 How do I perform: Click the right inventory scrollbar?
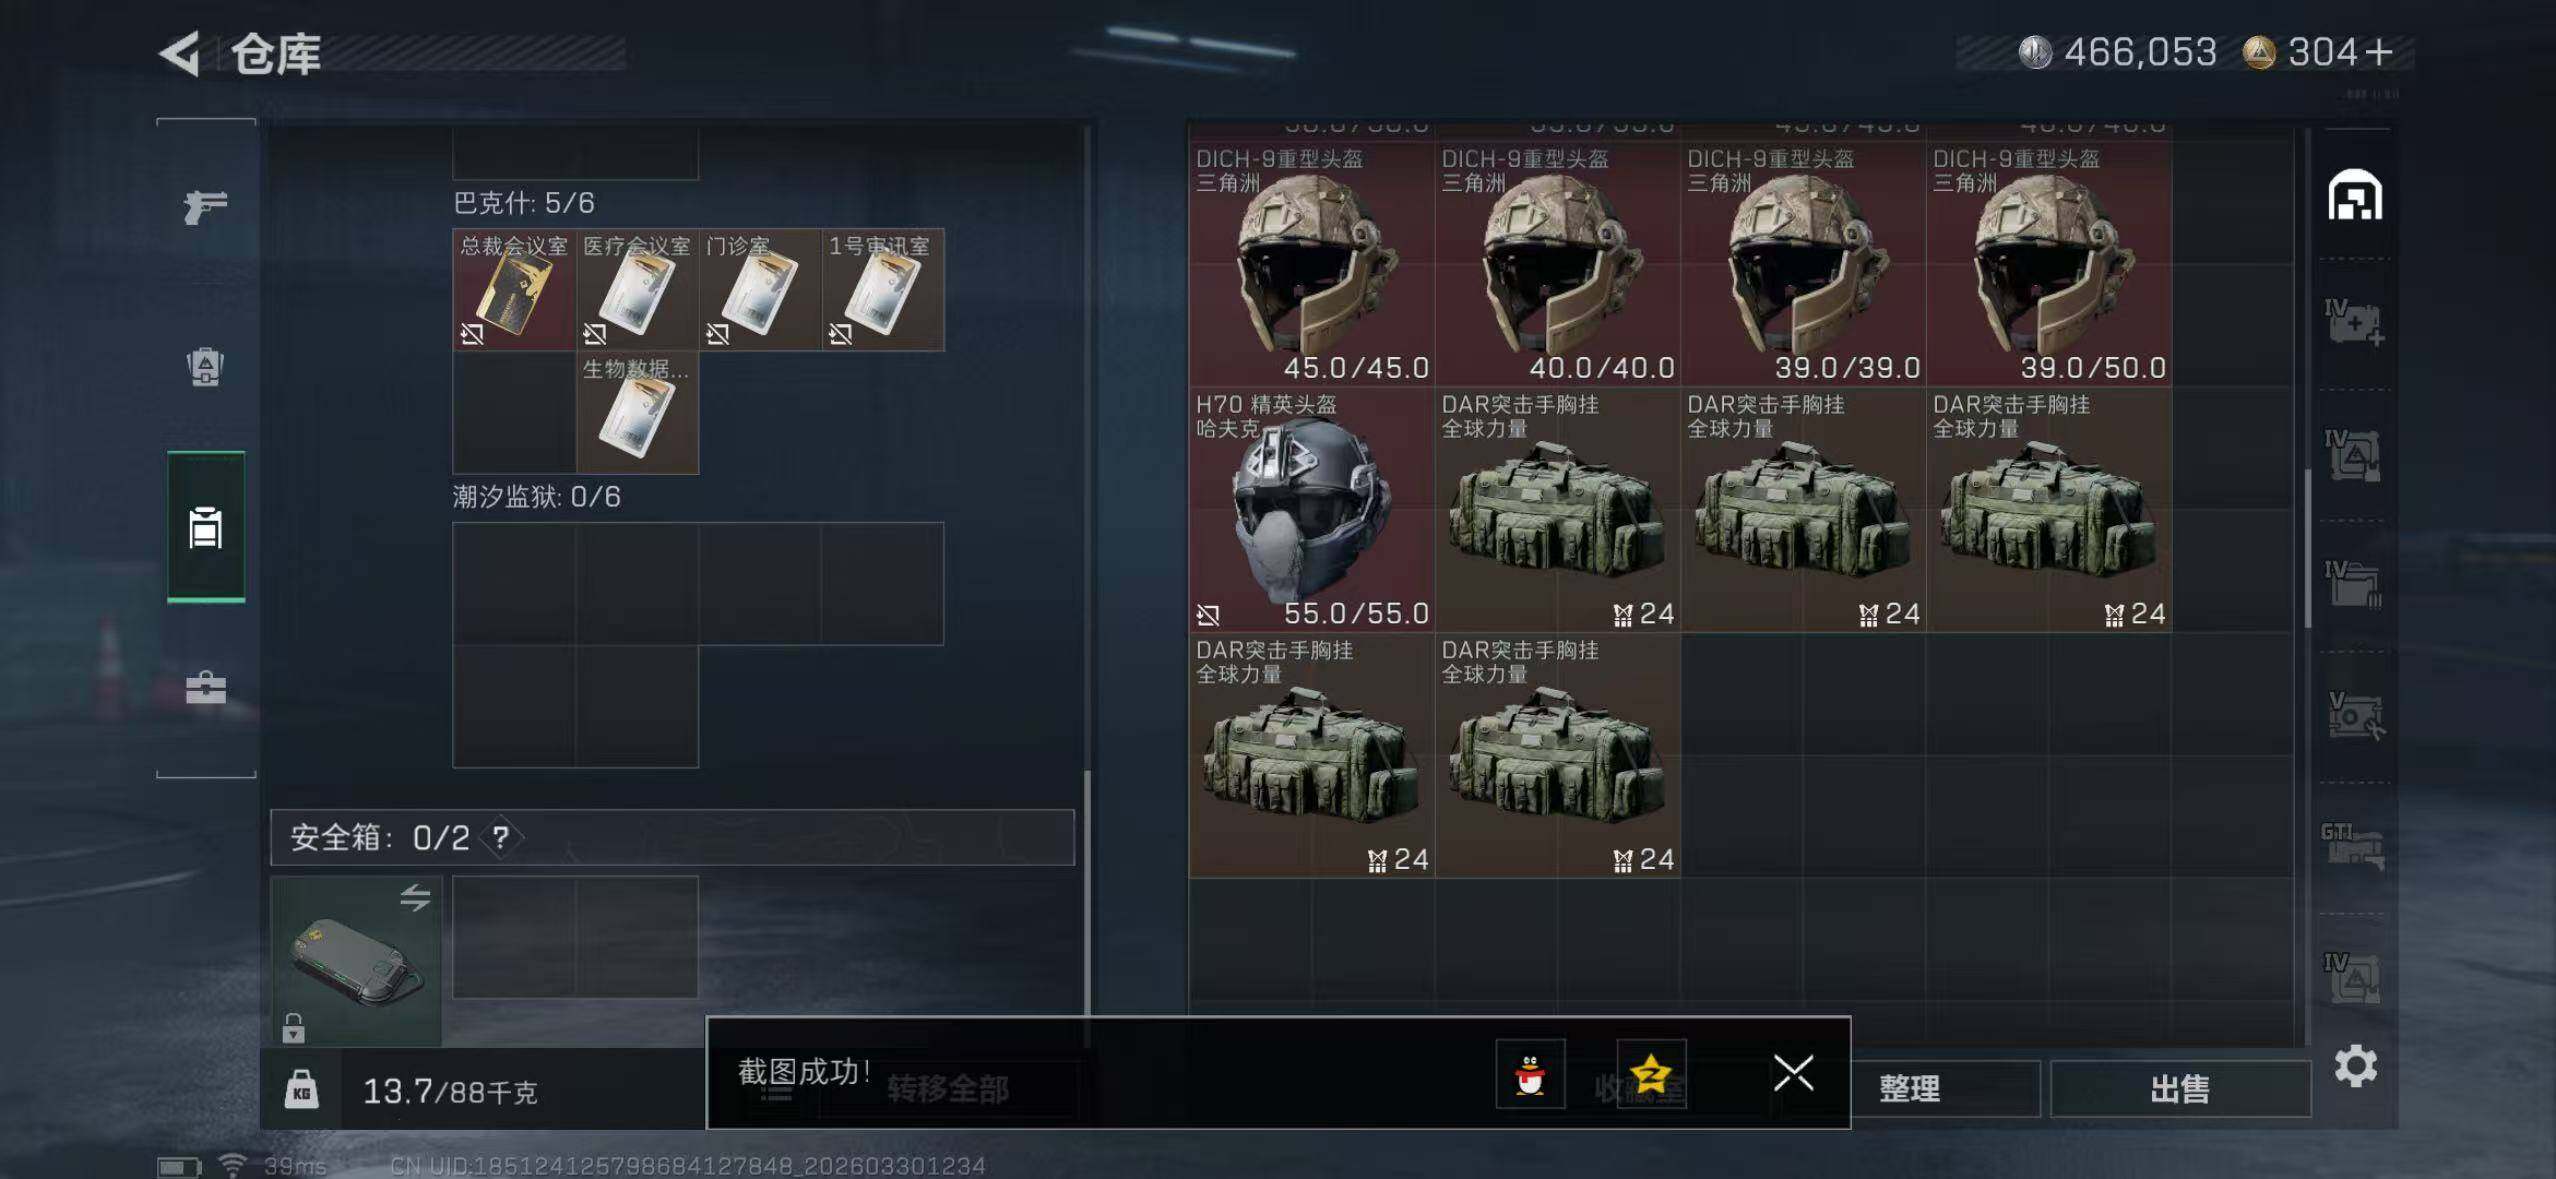click(2308, 548)
